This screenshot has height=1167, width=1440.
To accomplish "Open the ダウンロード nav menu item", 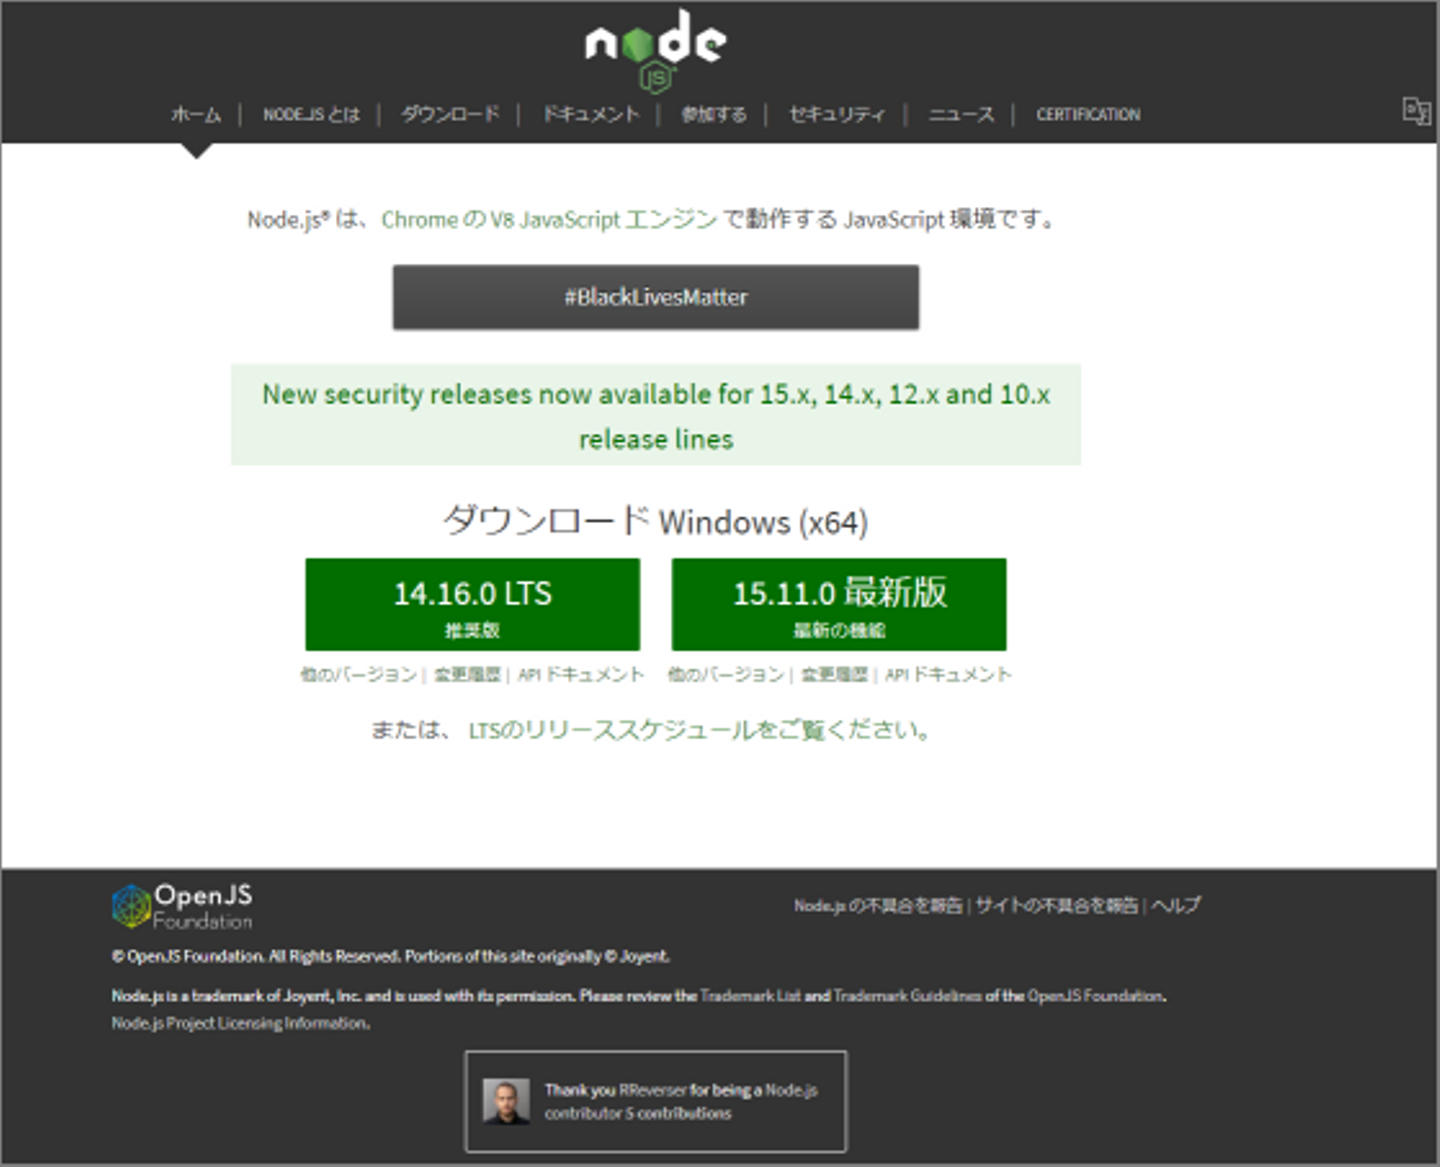I will pyautogui.click(x=450, y=114).
